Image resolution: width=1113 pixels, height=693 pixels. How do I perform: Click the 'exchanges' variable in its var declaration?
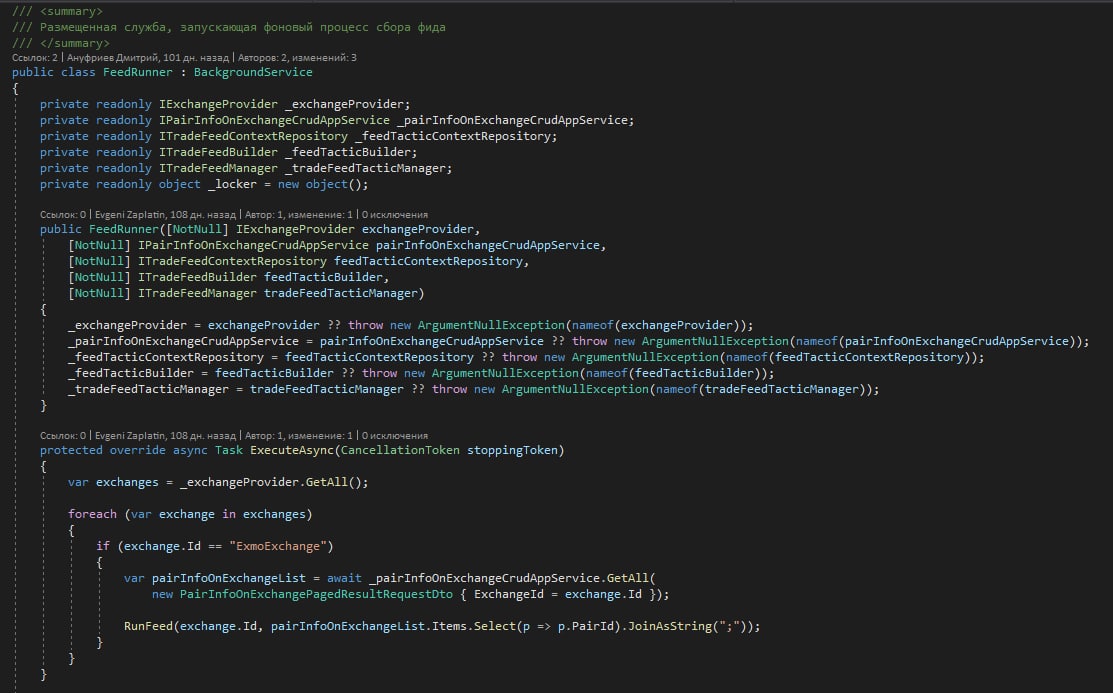pos(127,483)
